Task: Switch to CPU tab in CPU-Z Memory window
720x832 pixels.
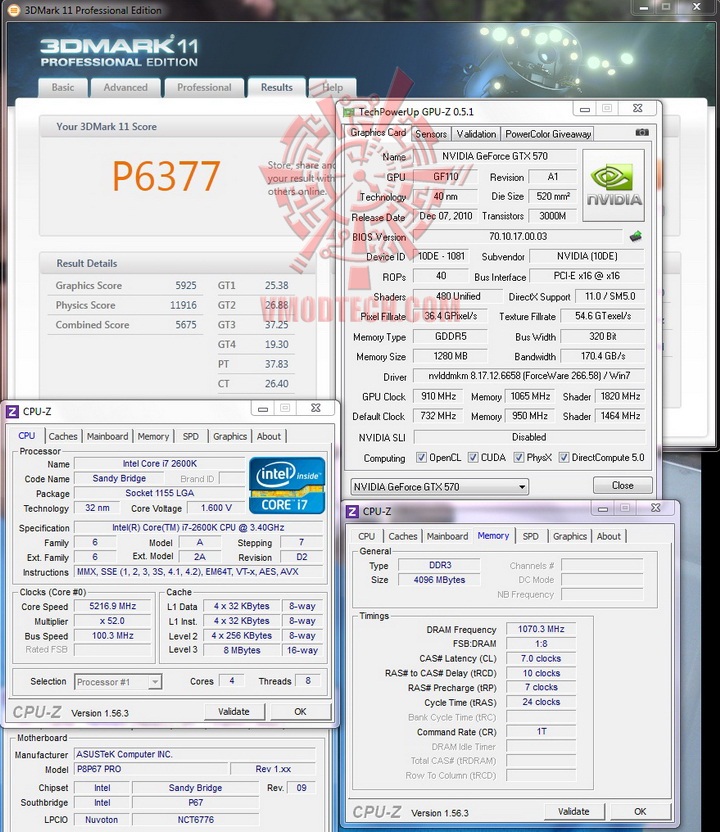Action: click(366, 536)
